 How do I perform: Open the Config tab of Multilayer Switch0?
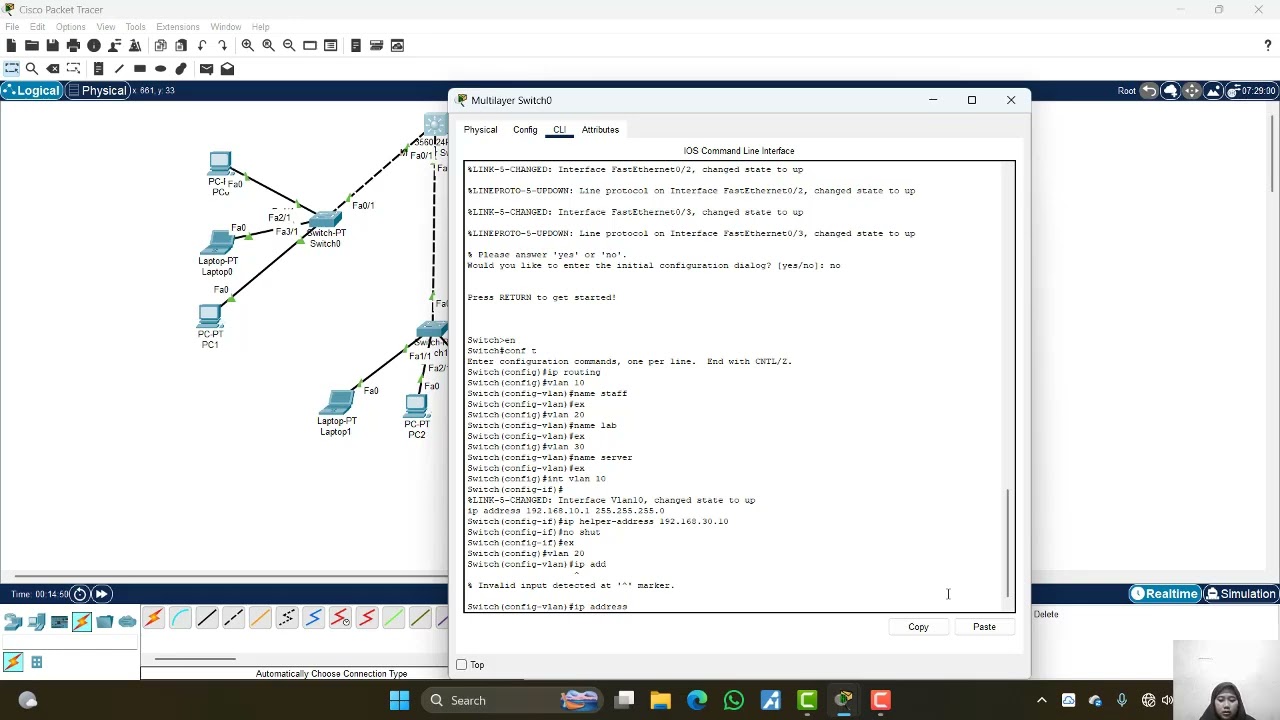[525, 130]
